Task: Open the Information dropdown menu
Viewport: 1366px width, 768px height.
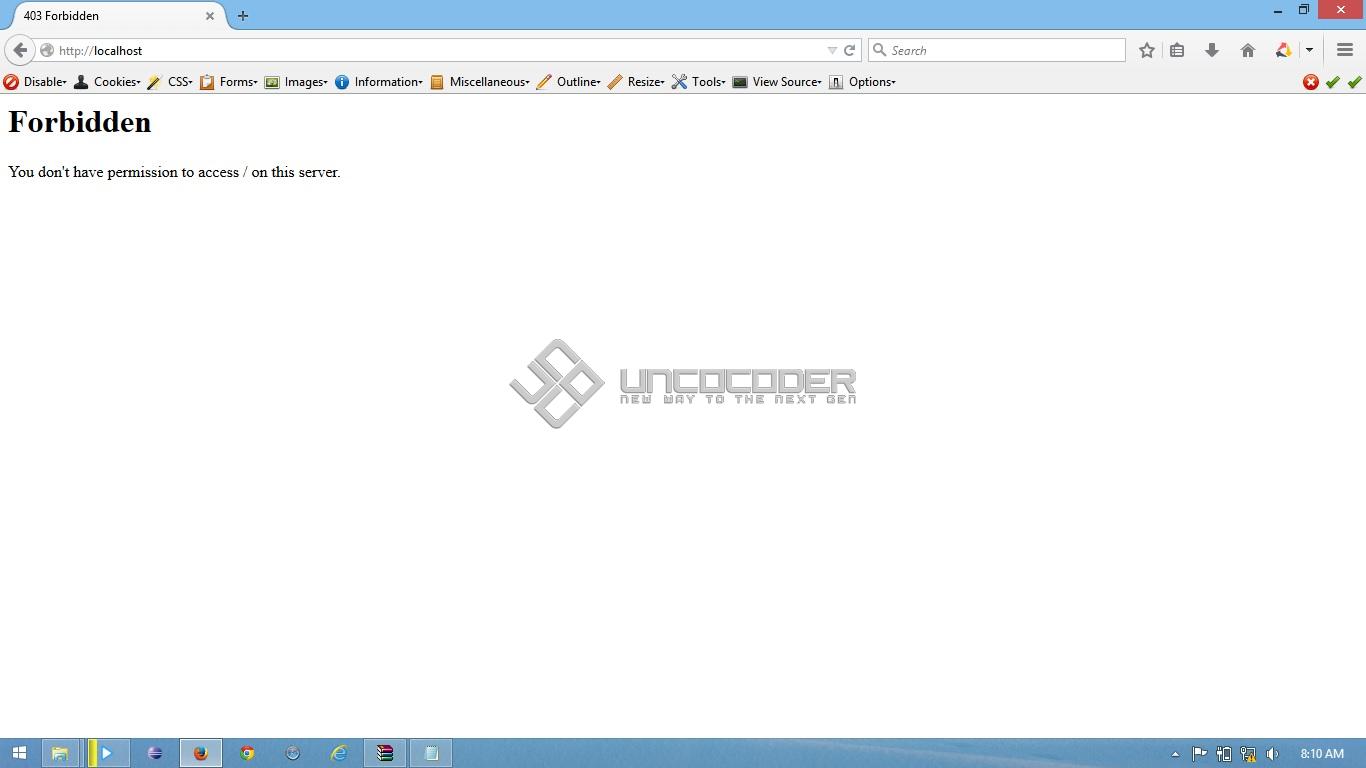Action: [x=379, y=82]
